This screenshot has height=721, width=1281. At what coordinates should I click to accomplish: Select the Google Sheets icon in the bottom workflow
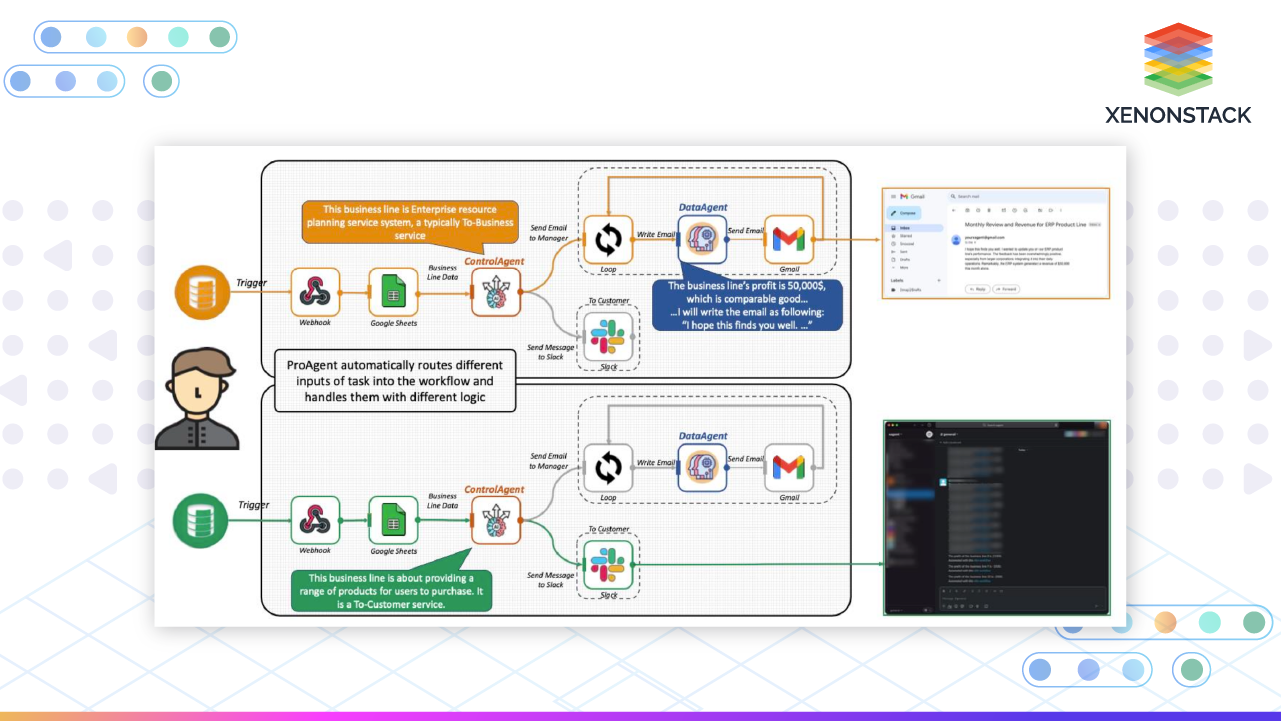[x=393, y=521]
